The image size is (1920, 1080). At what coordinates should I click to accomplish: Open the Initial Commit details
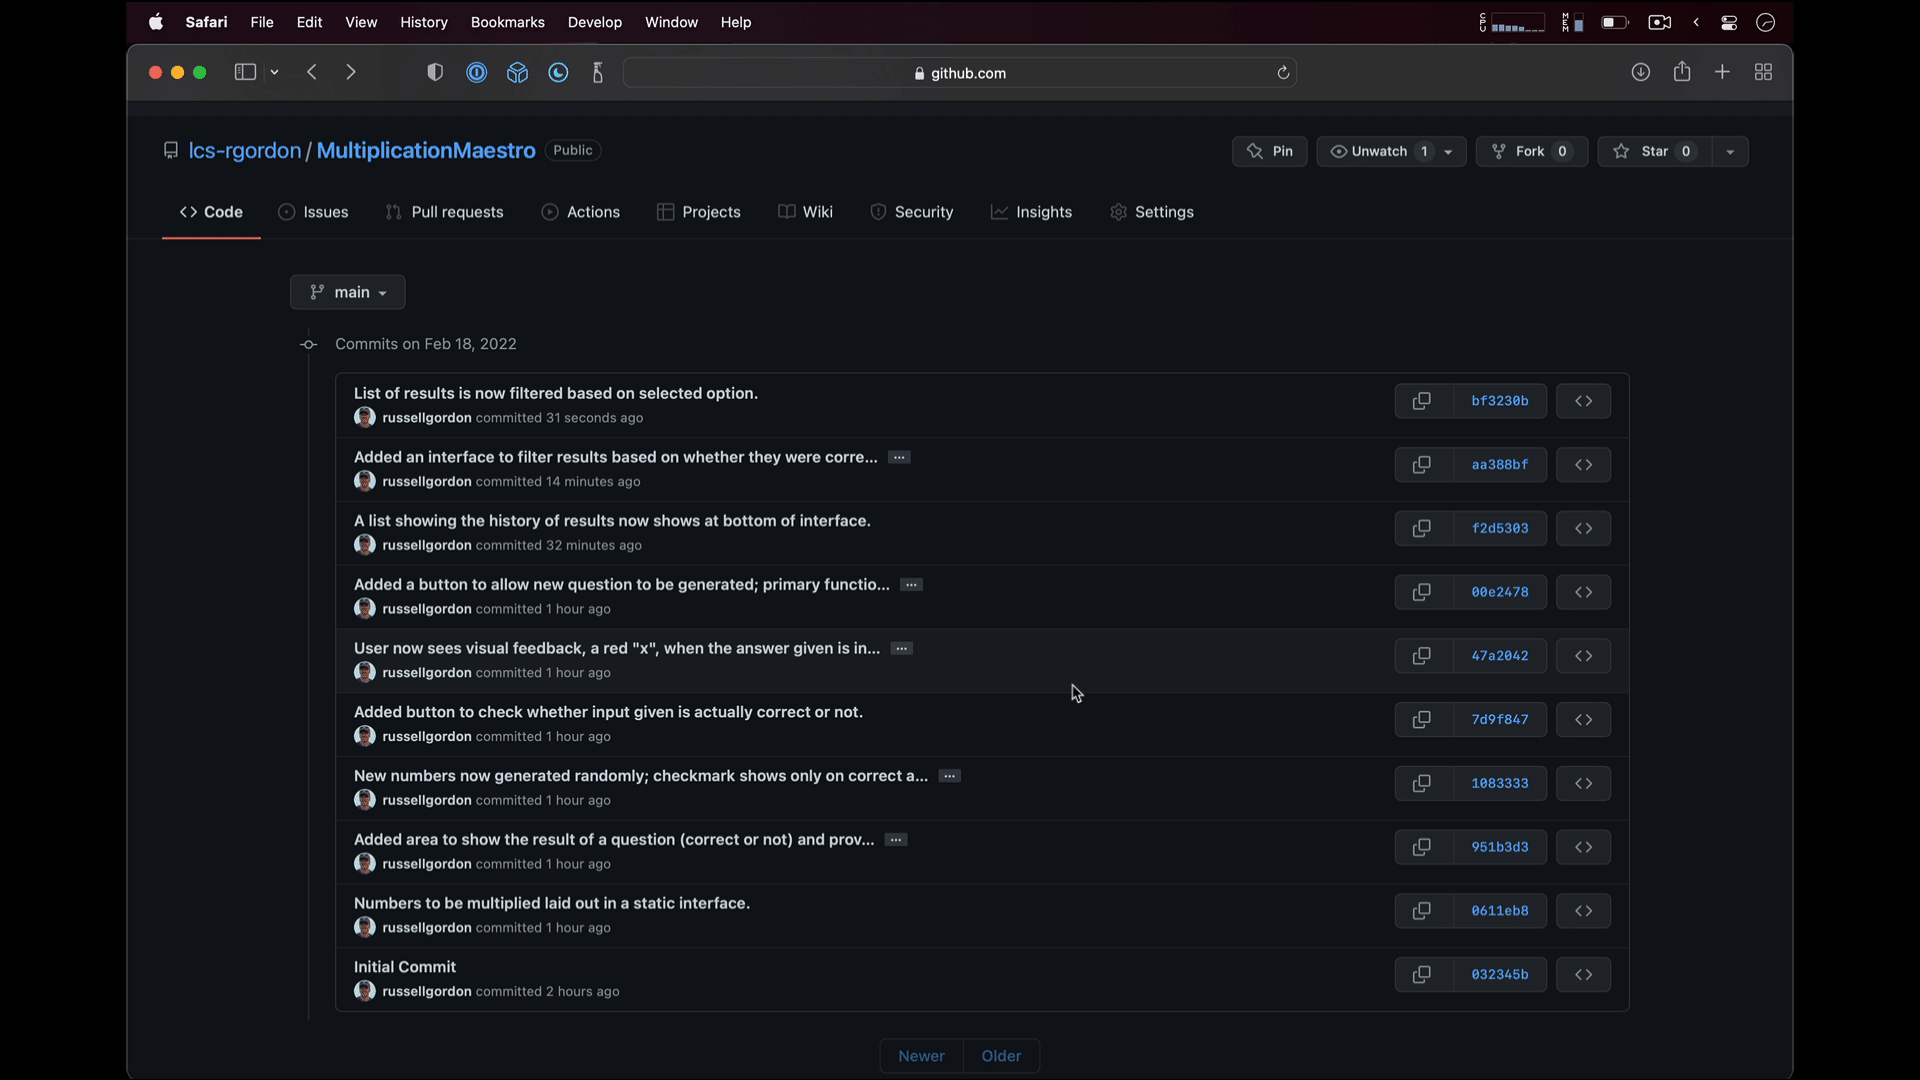(x=403, y=966)
